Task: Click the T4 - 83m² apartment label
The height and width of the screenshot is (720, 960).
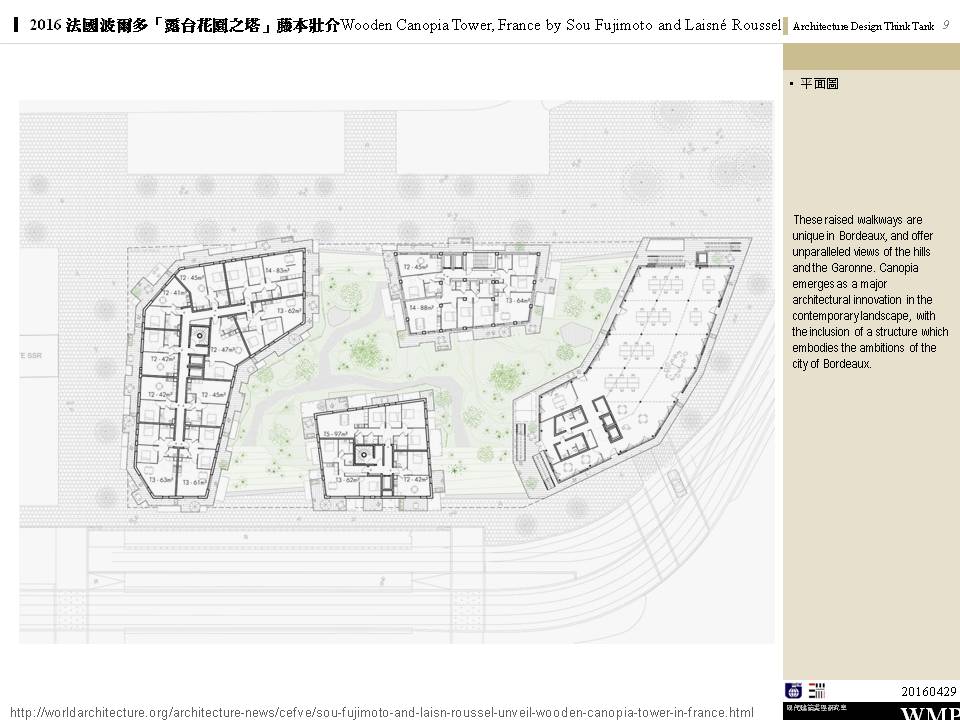Action: [x=277, y=271]
